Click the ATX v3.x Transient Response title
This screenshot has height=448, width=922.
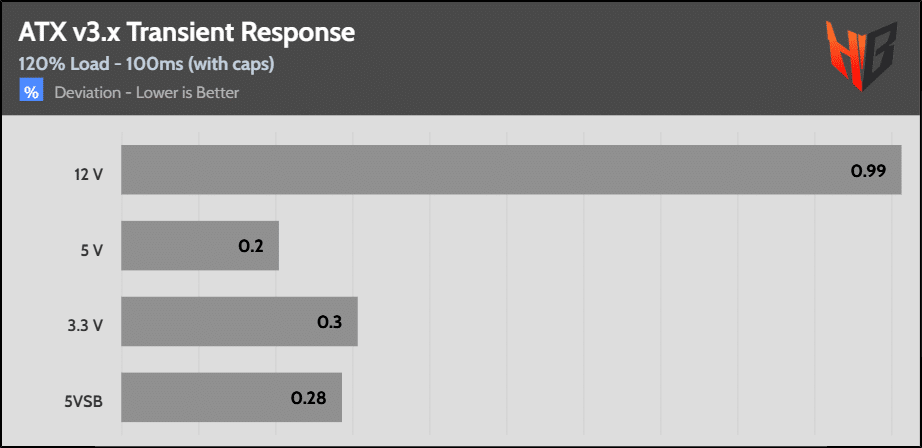[186, 34]
